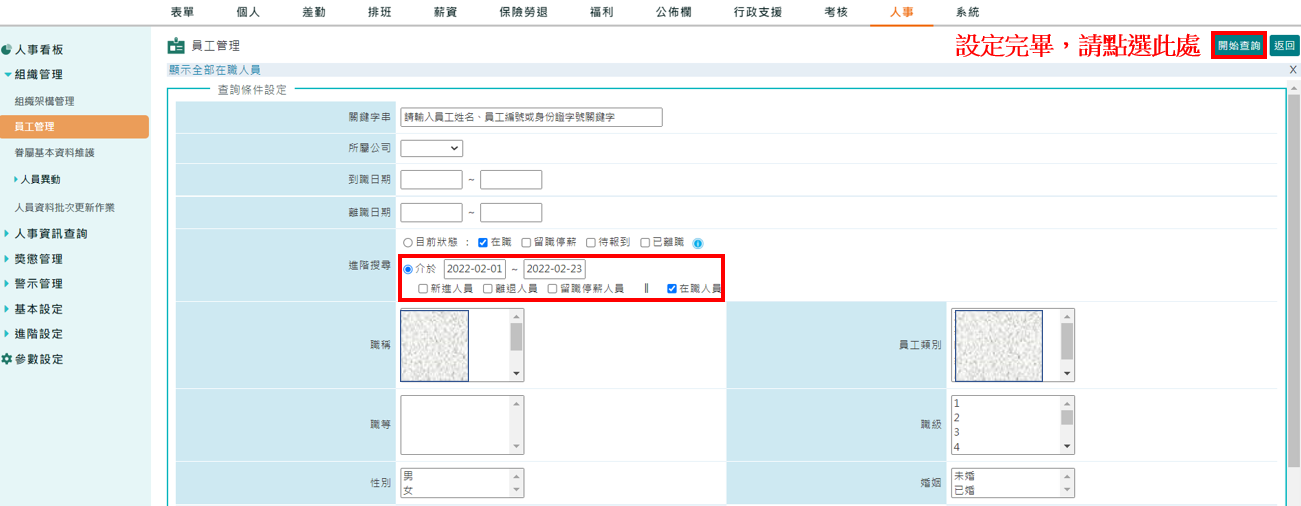Click the 2022-02-23 date field
Viewport: 1301px width, 506px height.
(x=555, y=269)
